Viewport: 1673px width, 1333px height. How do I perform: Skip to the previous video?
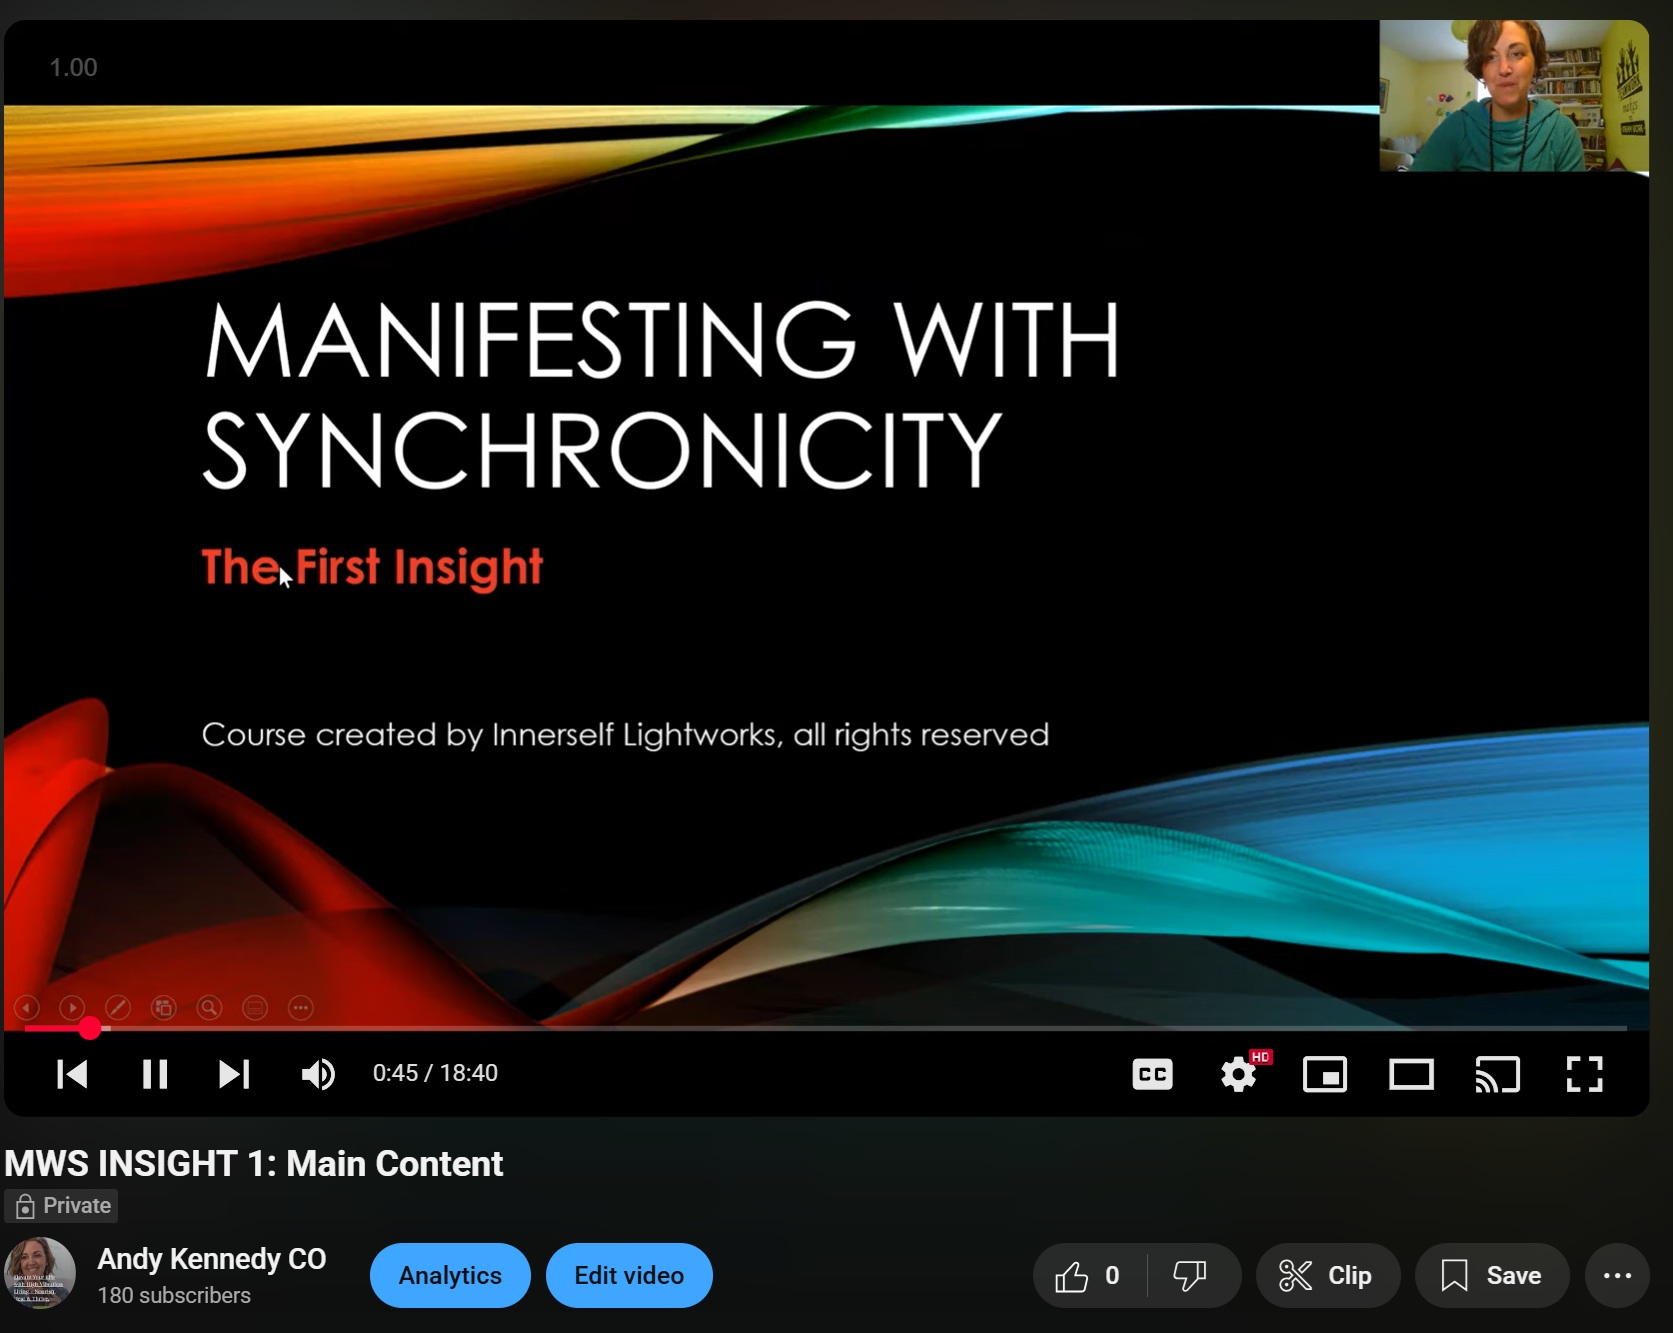[x=72, y=1074]
